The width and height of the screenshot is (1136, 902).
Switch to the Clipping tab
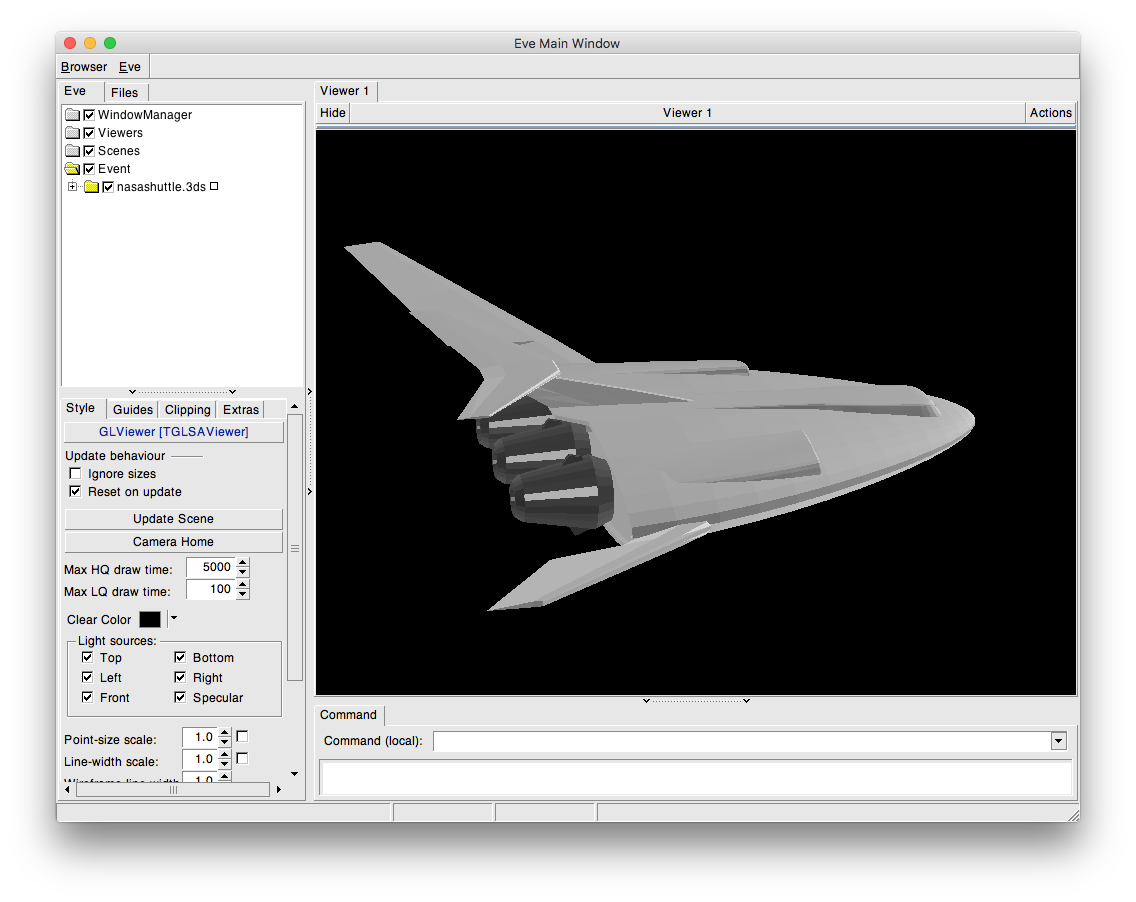pos(188,410)
